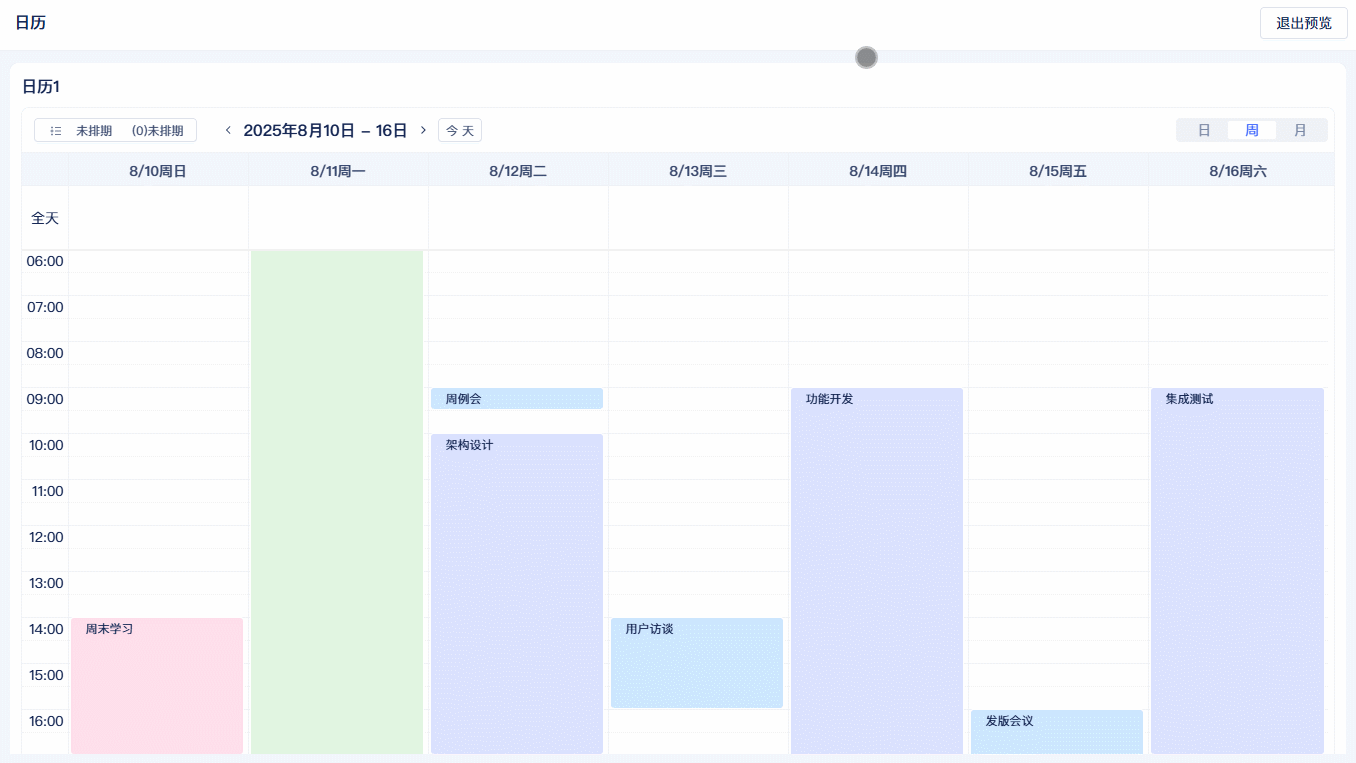Screen dimensions: 1356x763
Task: Click the 2025年8月10日 – 16日 date range
Action: (x=325, y=130)
